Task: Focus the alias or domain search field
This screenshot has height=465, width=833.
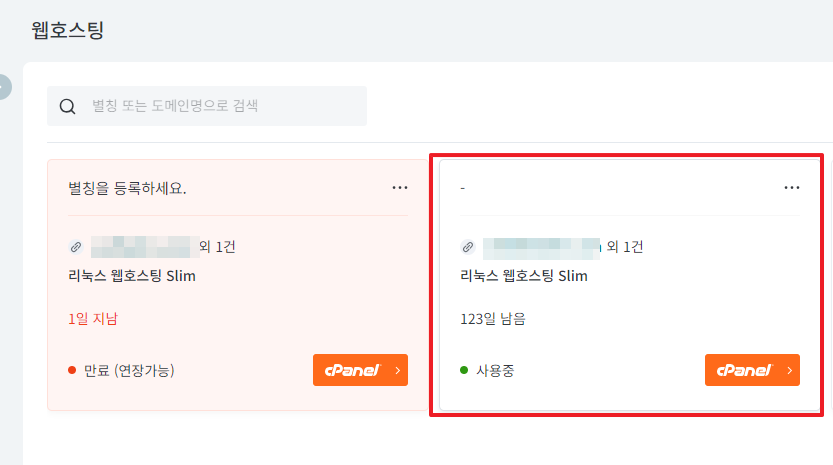Action: 225,106
